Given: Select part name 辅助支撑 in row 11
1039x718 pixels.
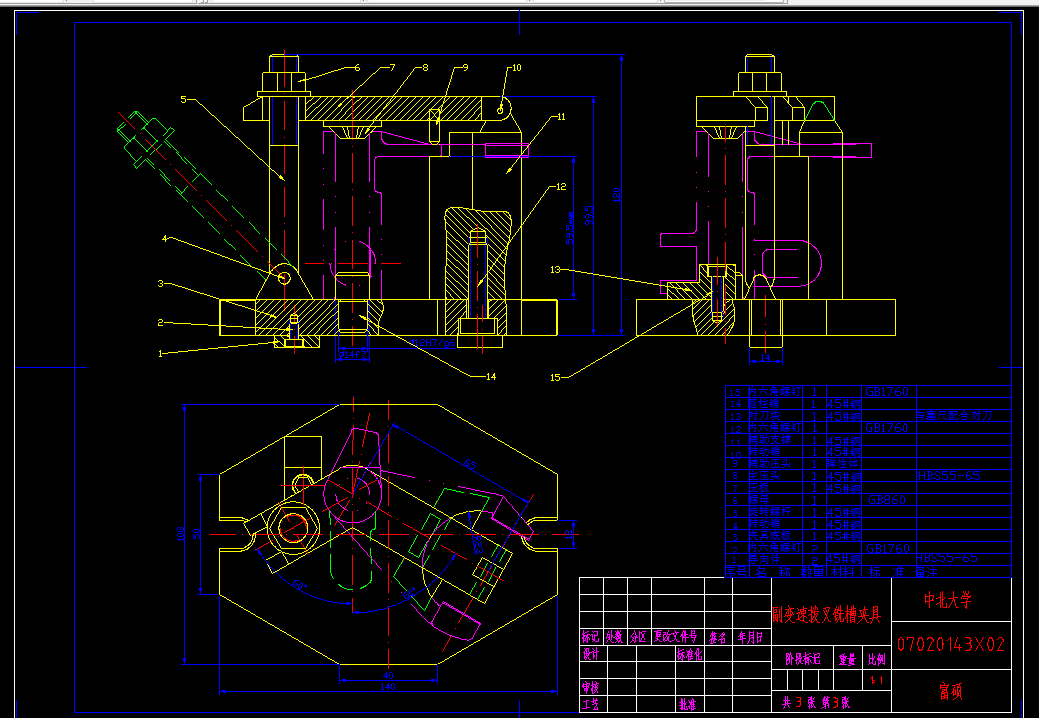Looking at the screenshot, I should coord(769,440).
